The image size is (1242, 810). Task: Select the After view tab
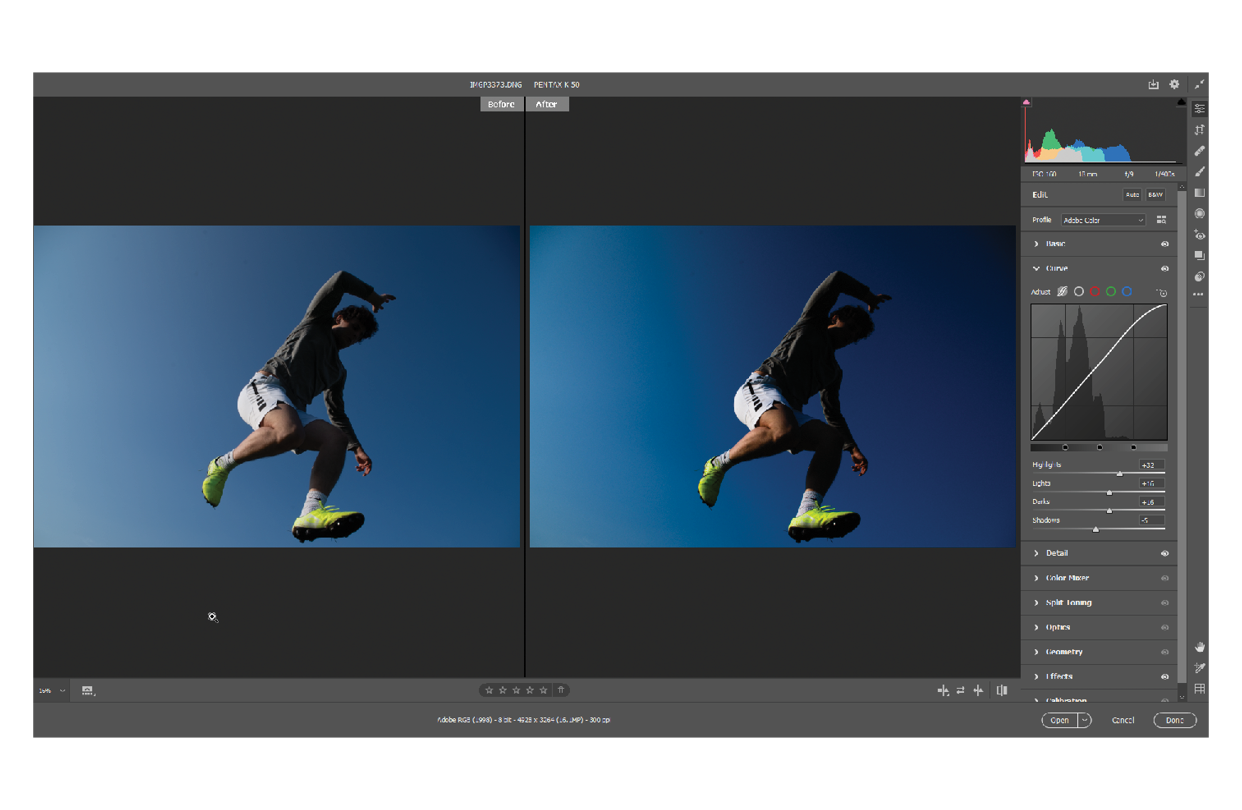[x=547, y=104]
